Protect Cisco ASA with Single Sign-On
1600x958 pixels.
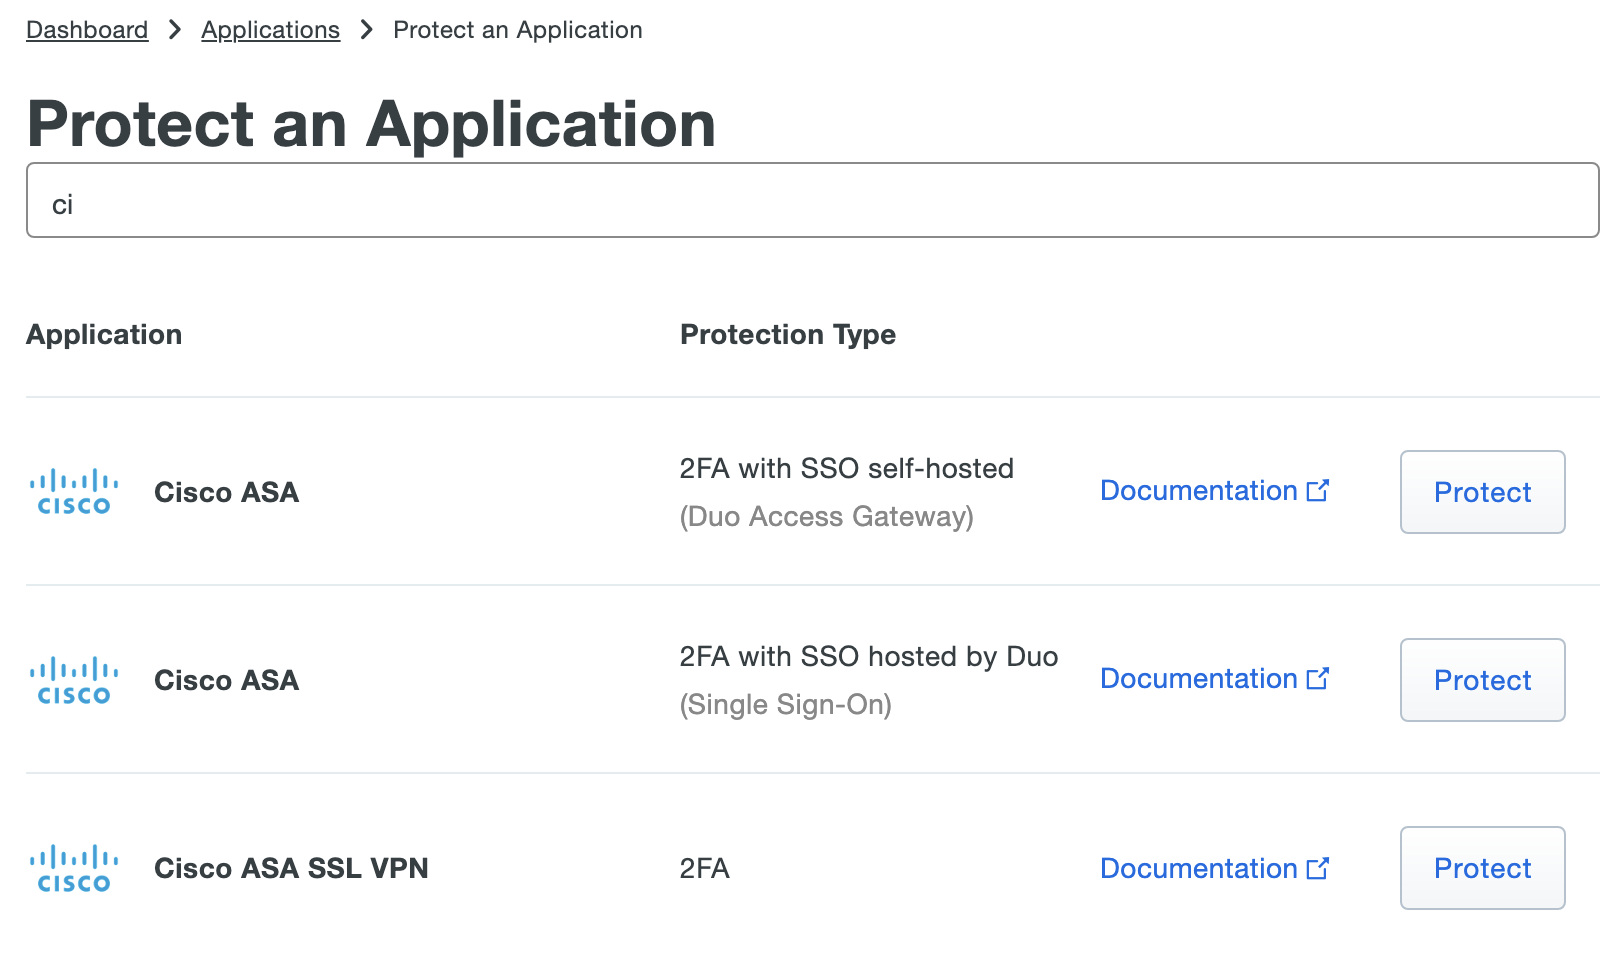pyautogui.click(x=1483, y=680)
